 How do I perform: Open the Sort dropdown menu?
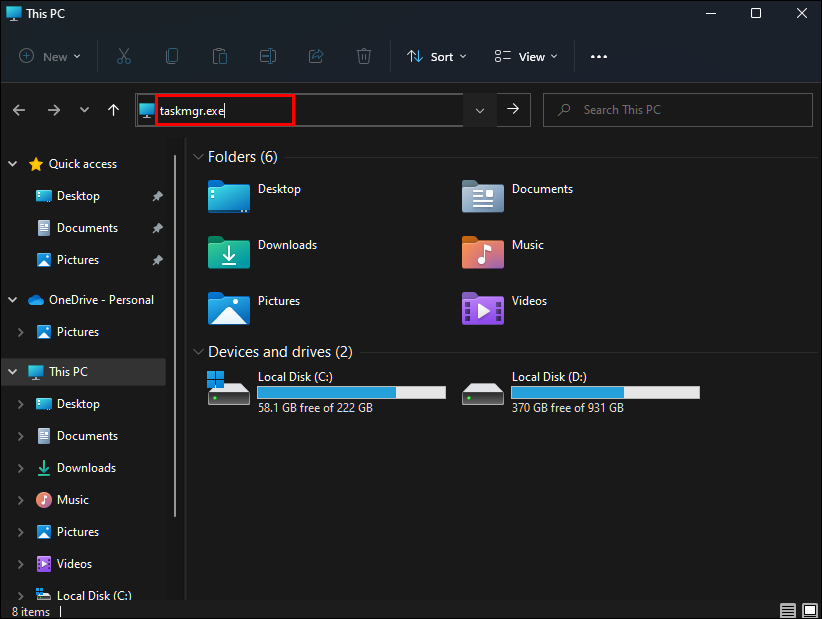(x=437, y=57)
